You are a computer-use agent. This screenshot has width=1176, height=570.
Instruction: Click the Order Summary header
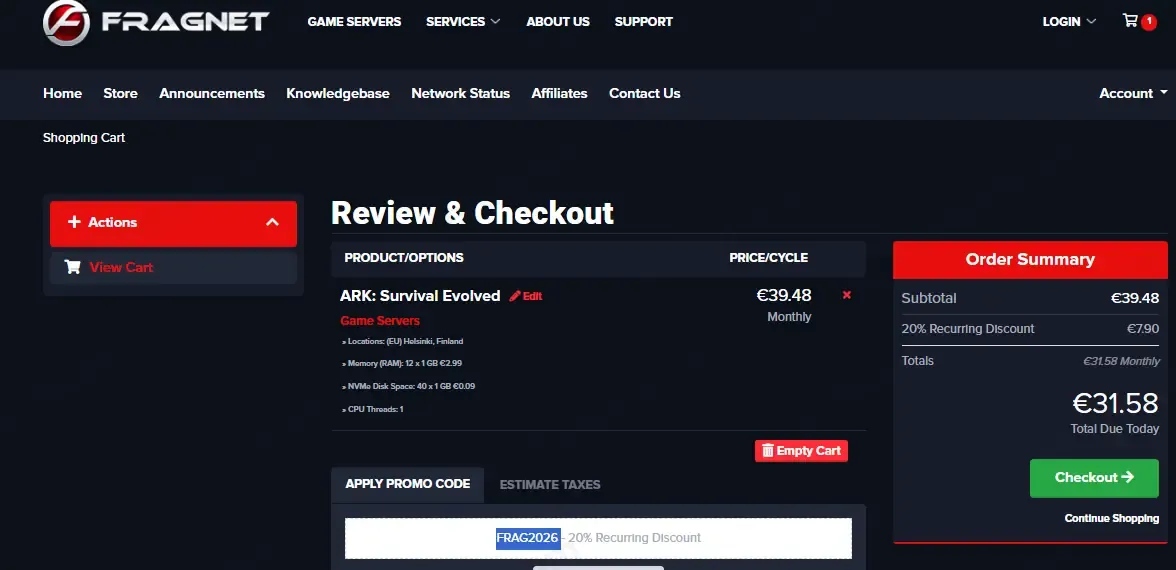point(1030,260)
